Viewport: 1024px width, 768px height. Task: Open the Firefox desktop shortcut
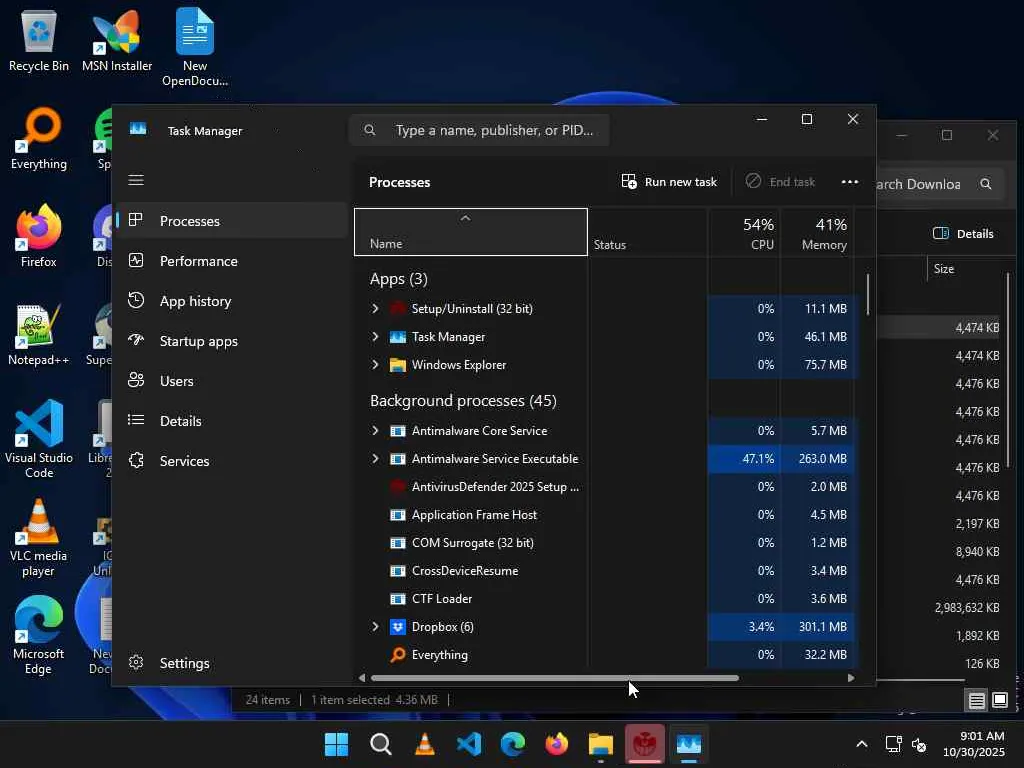tap(39, 236)
